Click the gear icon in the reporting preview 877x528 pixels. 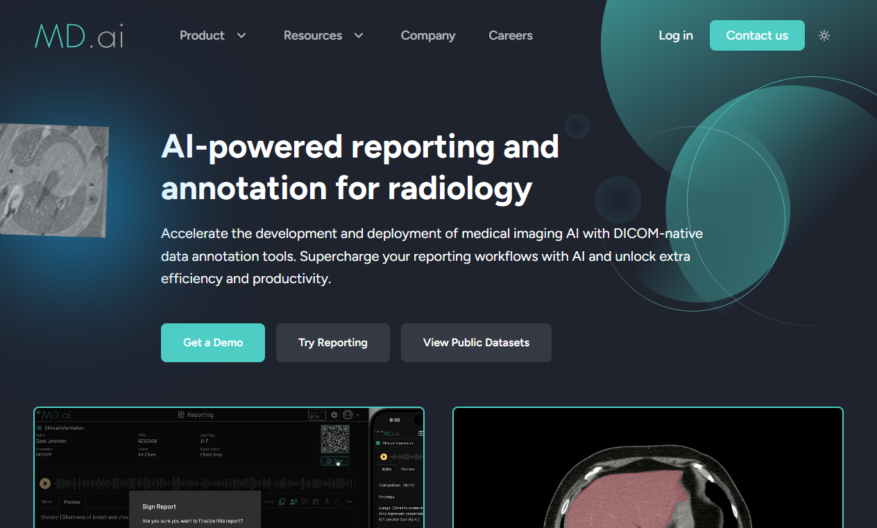click(x=334, y=415)
